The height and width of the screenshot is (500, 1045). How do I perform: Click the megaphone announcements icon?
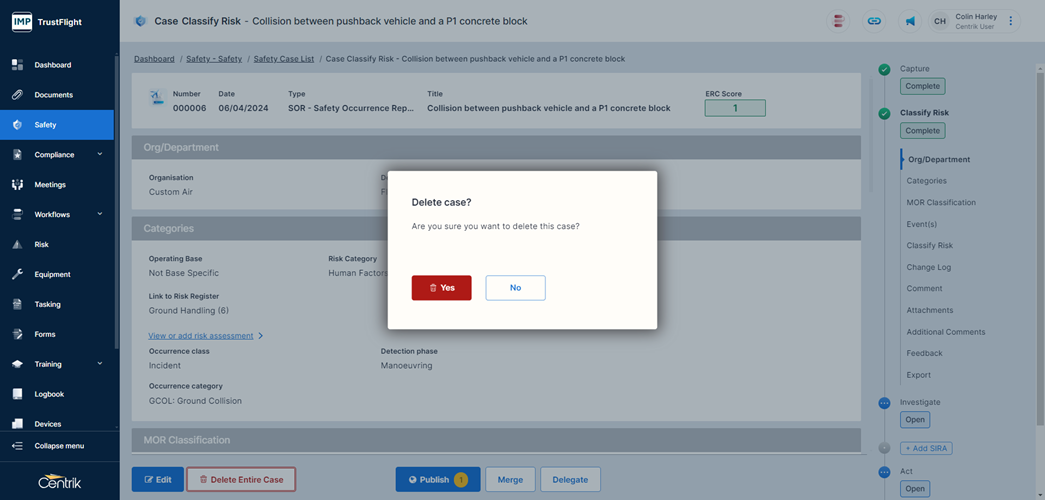[910, 21]
